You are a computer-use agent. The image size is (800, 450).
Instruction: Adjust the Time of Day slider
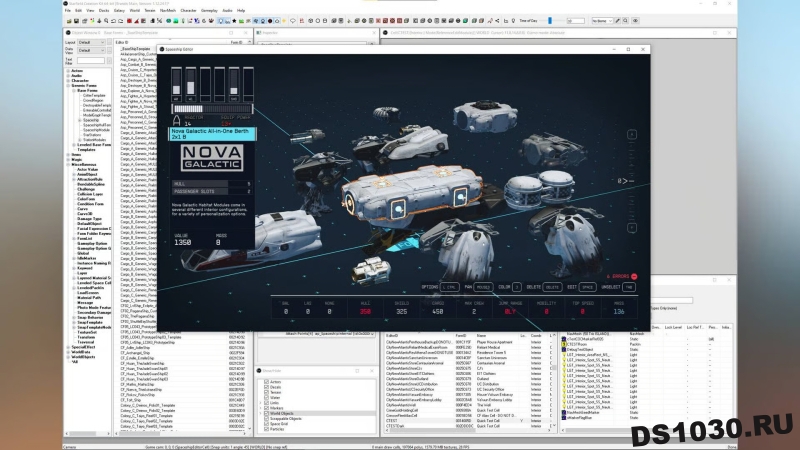click(549, 21)
